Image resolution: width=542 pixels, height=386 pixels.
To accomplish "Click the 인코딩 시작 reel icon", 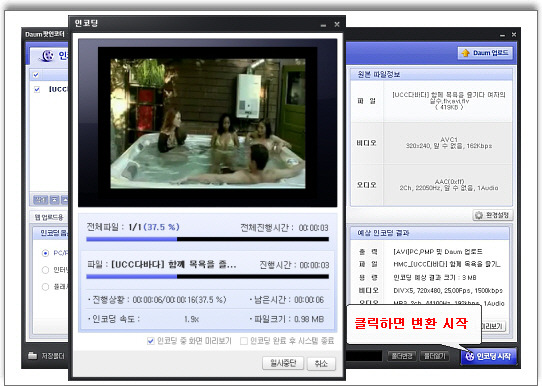I will pyautogui.click(x=469, y=356).
